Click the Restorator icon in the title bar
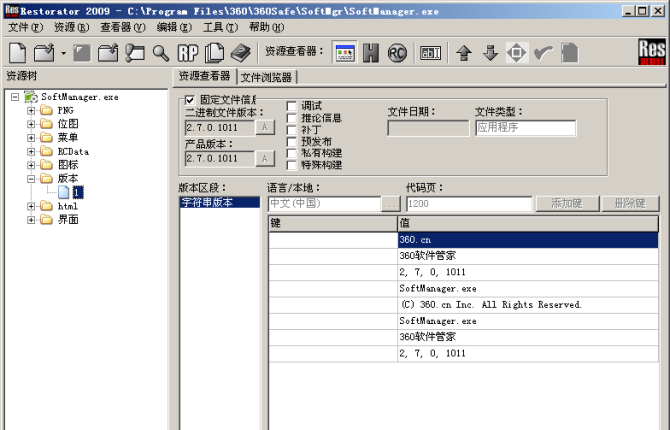 click(12, 11)
